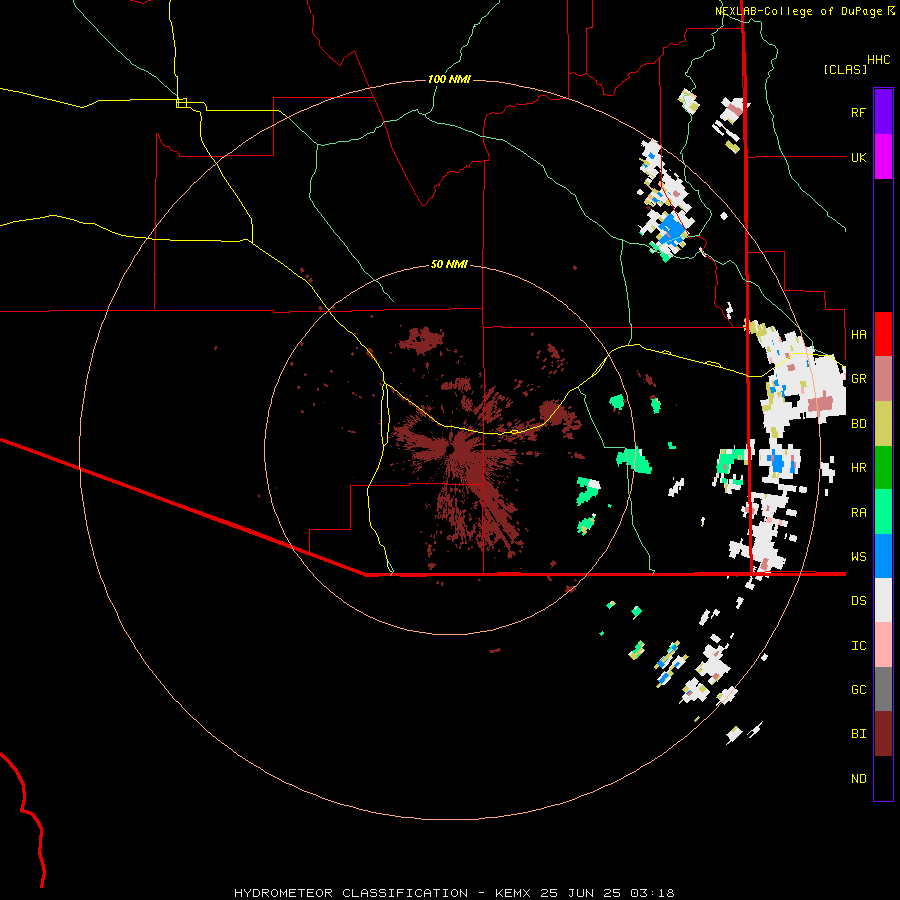Click the 'BD' legend label
The height and width of the screenshot is (900, 900).
(858, 424)
